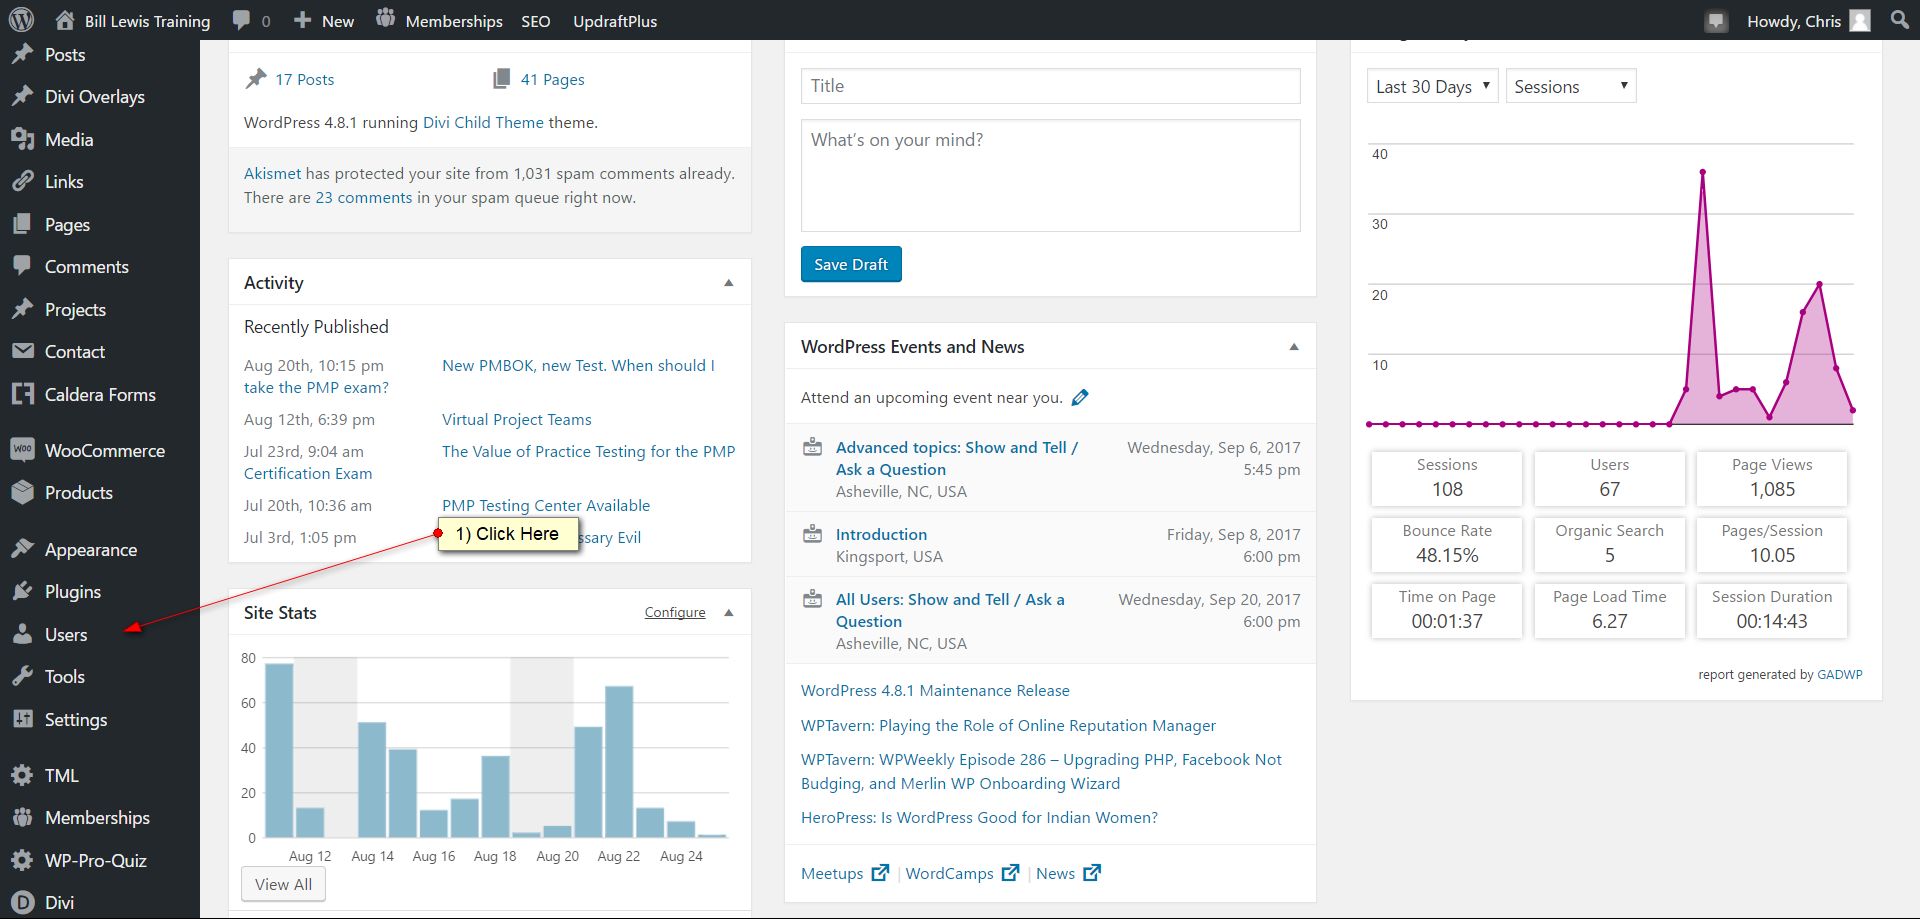This screenshot has height=919, width=1920.
Task: Click the pencil icon to edit event location
Action: pos(1080,398)
